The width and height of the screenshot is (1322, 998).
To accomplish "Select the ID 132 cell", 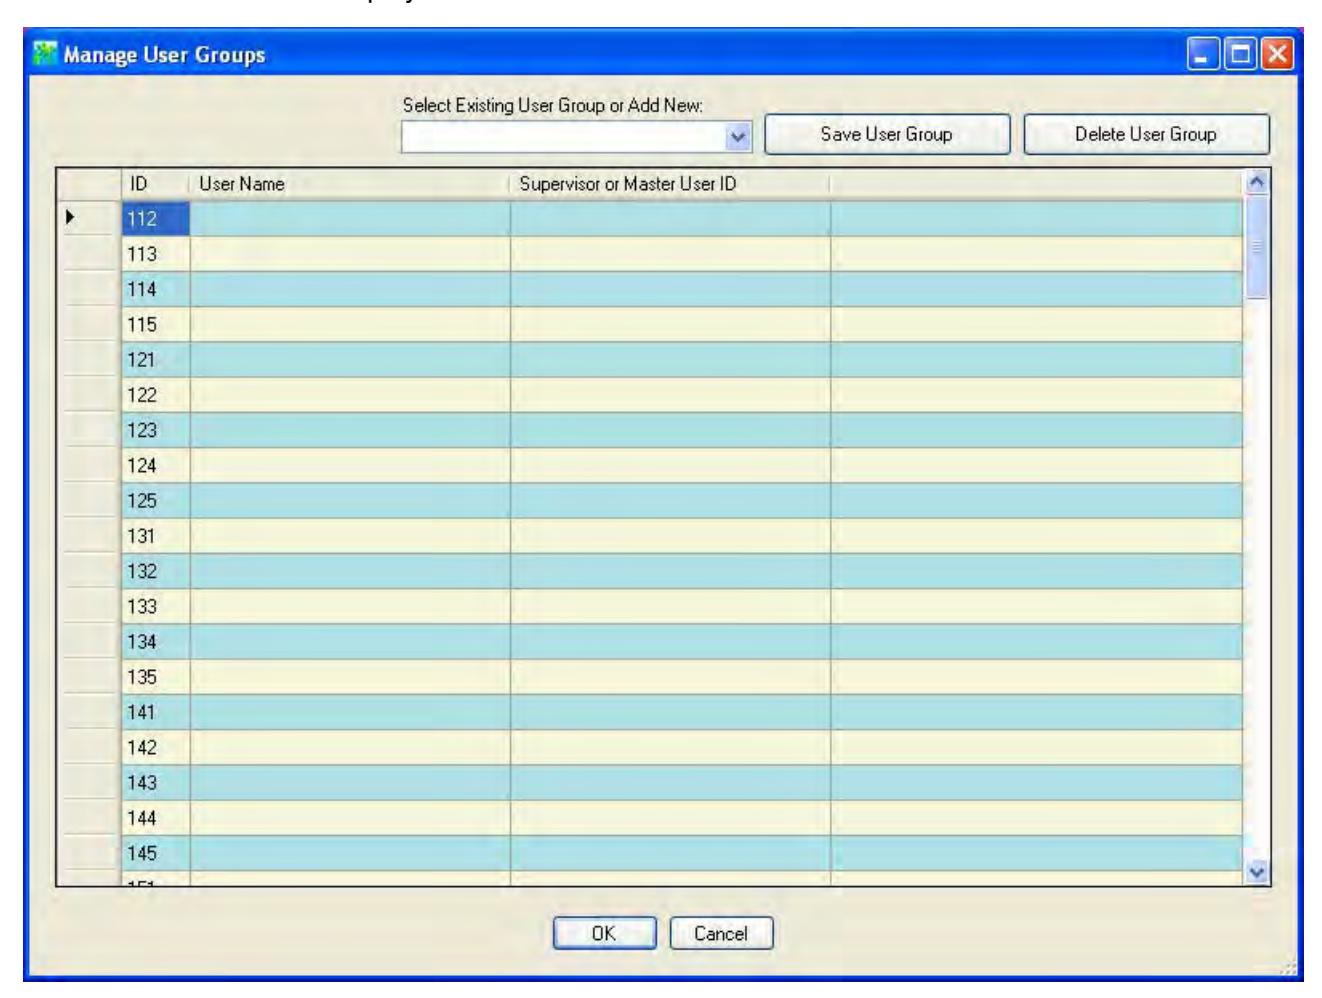I will 155,571.
